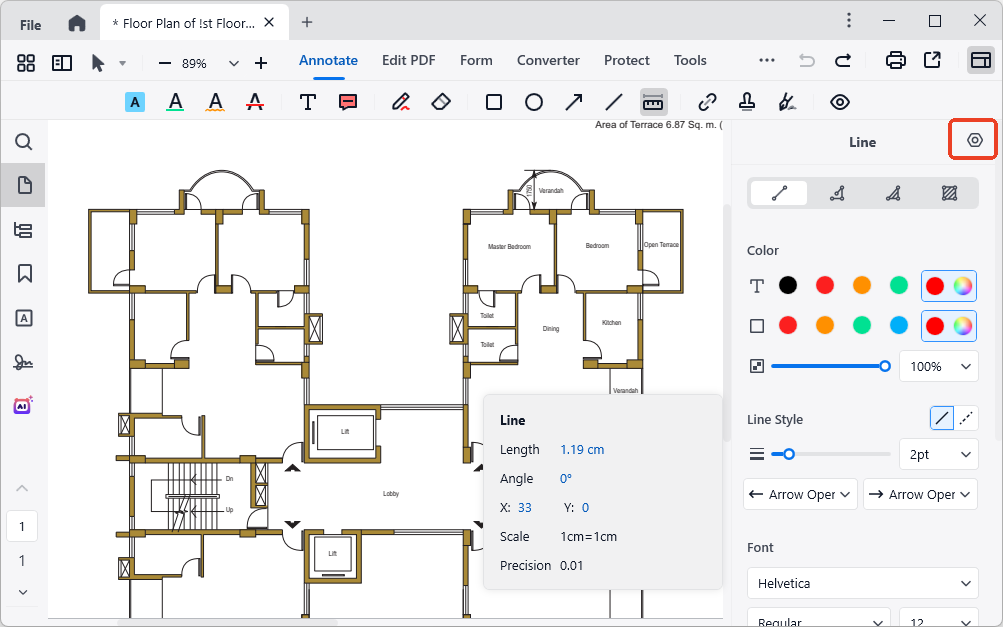Open the 100% opacity dropdown
The image size is (1003, 627).
938,366
